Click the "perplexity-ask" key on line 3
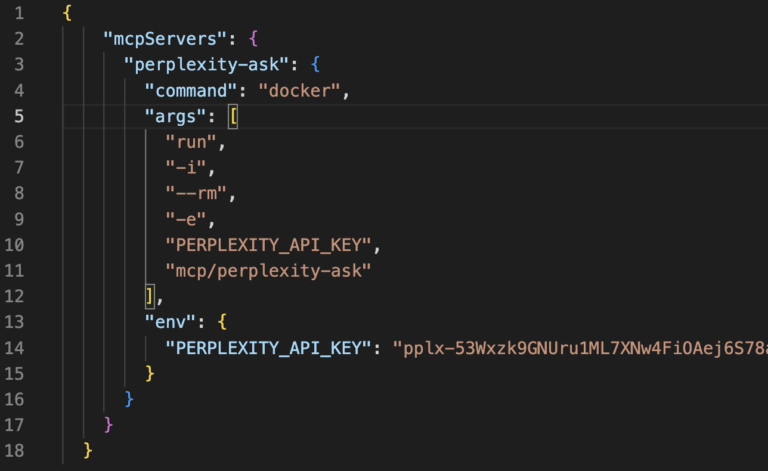The height and width of the screenshot is (471, 768). click(x=204, y=65)
